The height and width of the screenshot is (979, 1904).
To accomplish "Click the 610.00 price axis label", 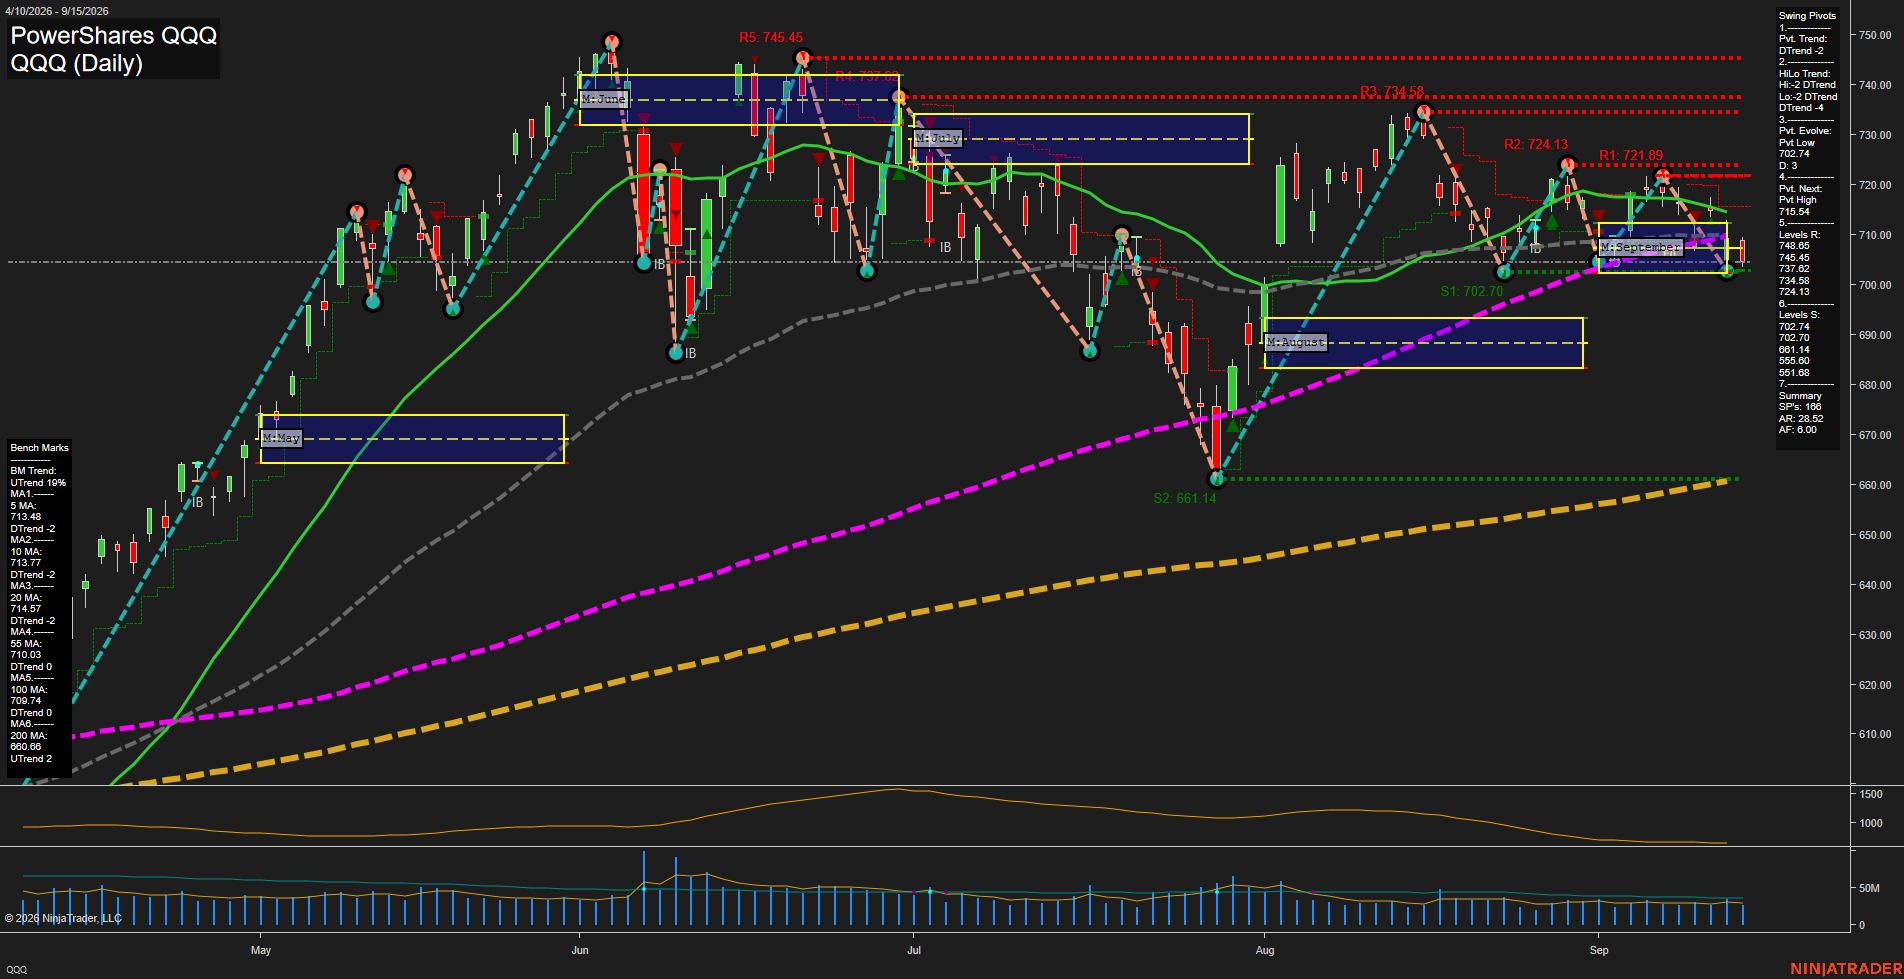I will pyautogui.click(x=1875, y=734).
